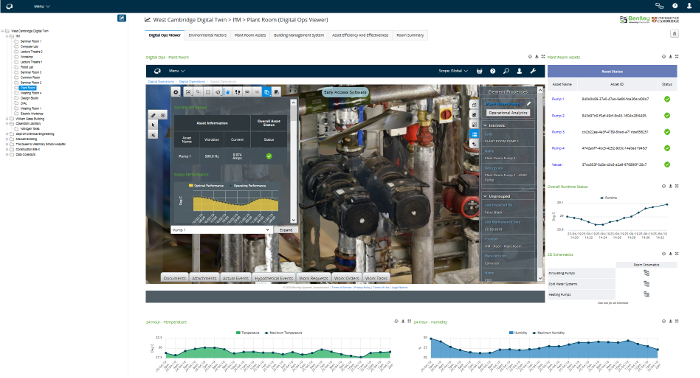Toggle the Runtime legend series

tap(609, 197)
